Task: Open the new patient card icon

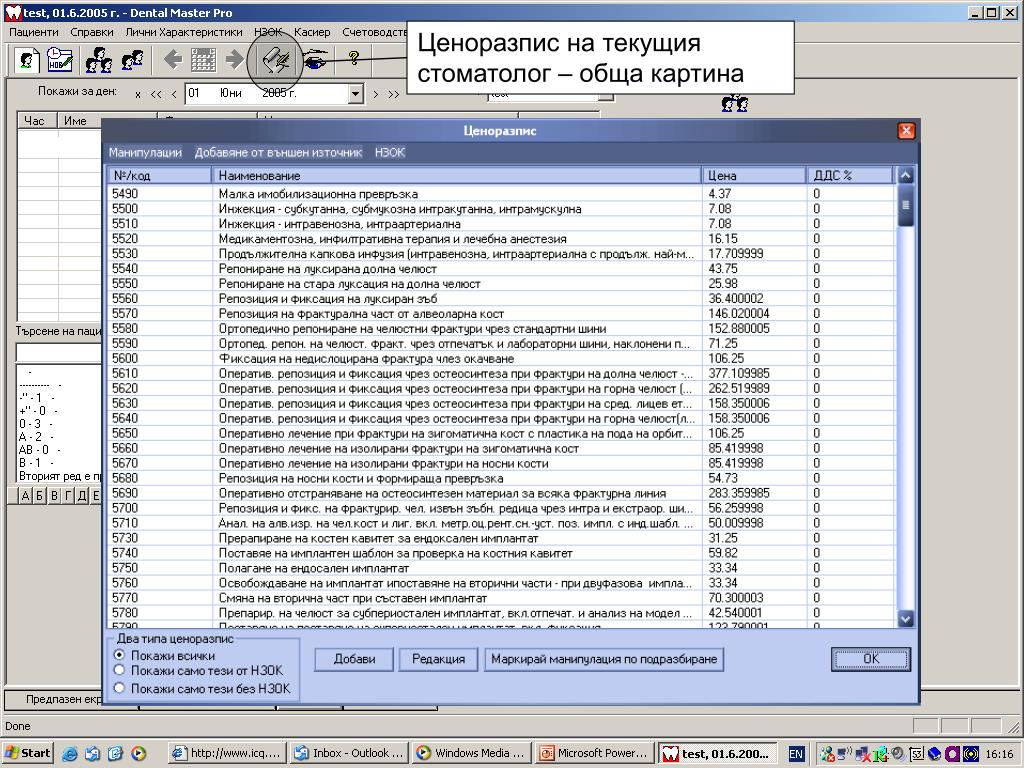Action: [x=28, y=60]
